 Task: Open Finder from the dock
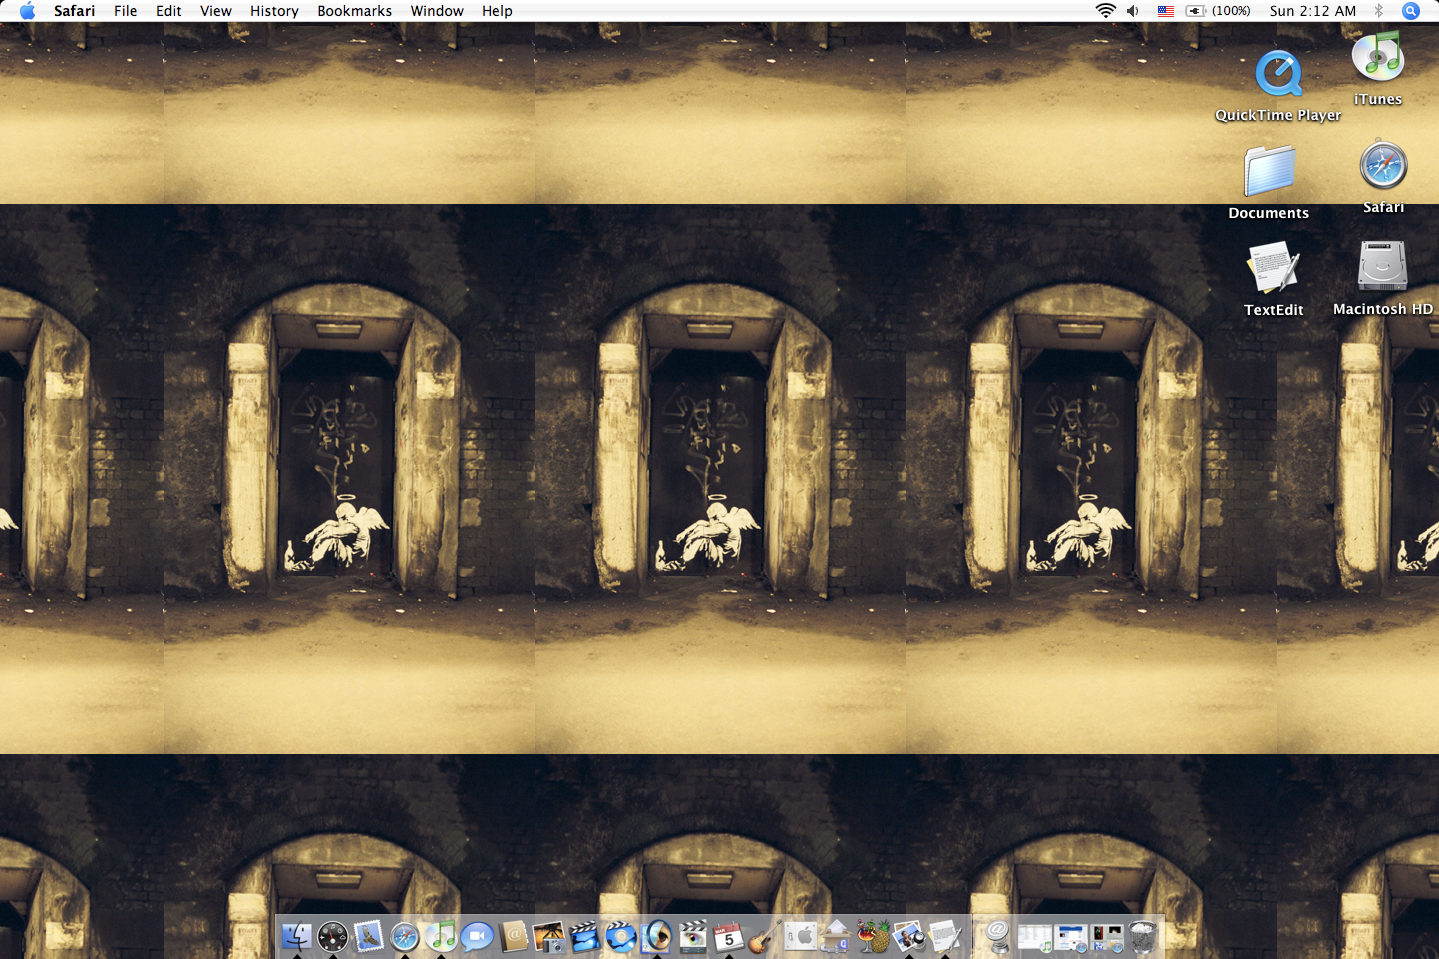(x=297, y=936)
